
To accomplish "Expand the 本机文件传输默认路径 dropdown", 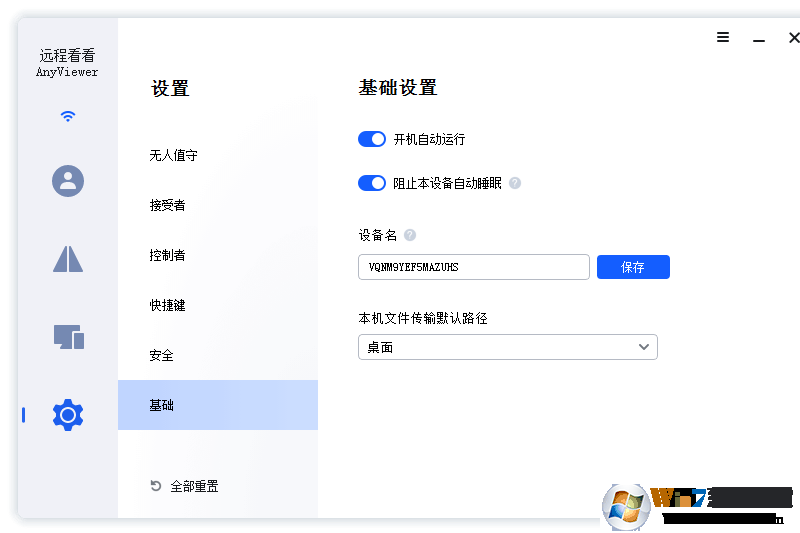I will (507, 347).
